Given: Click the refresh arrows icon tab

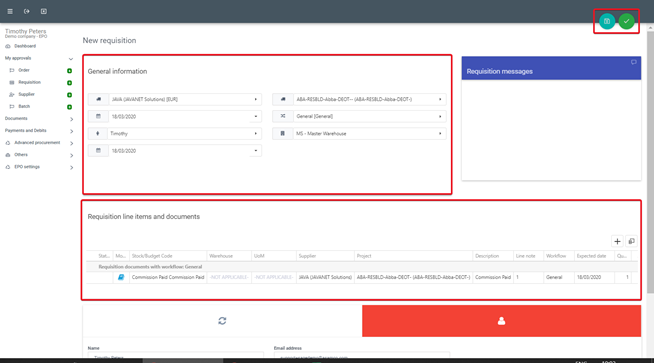Looking at the screenshot, I should [x=222, y=320].
